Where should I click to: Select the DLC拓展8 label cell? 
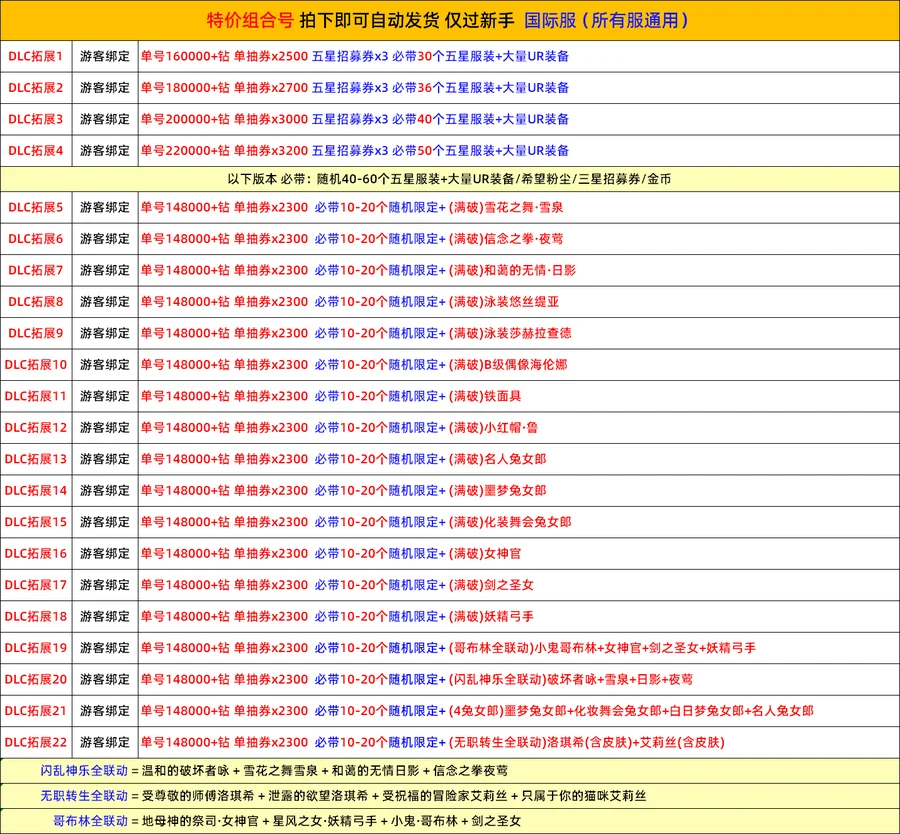point(36,301)
